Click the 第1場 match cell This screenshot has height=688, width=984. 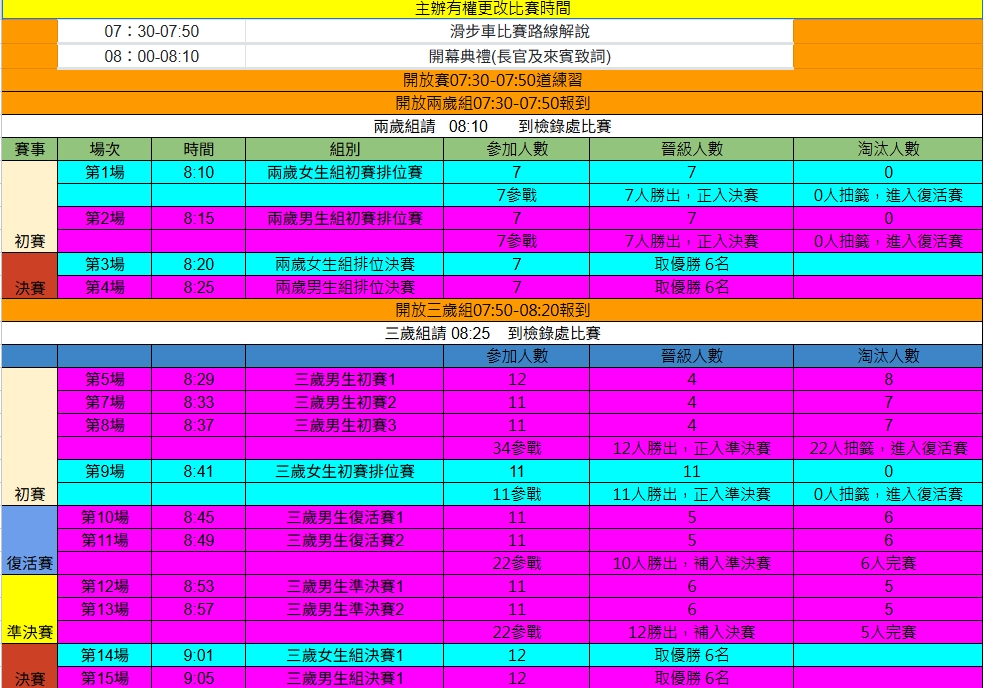[105, 172]
